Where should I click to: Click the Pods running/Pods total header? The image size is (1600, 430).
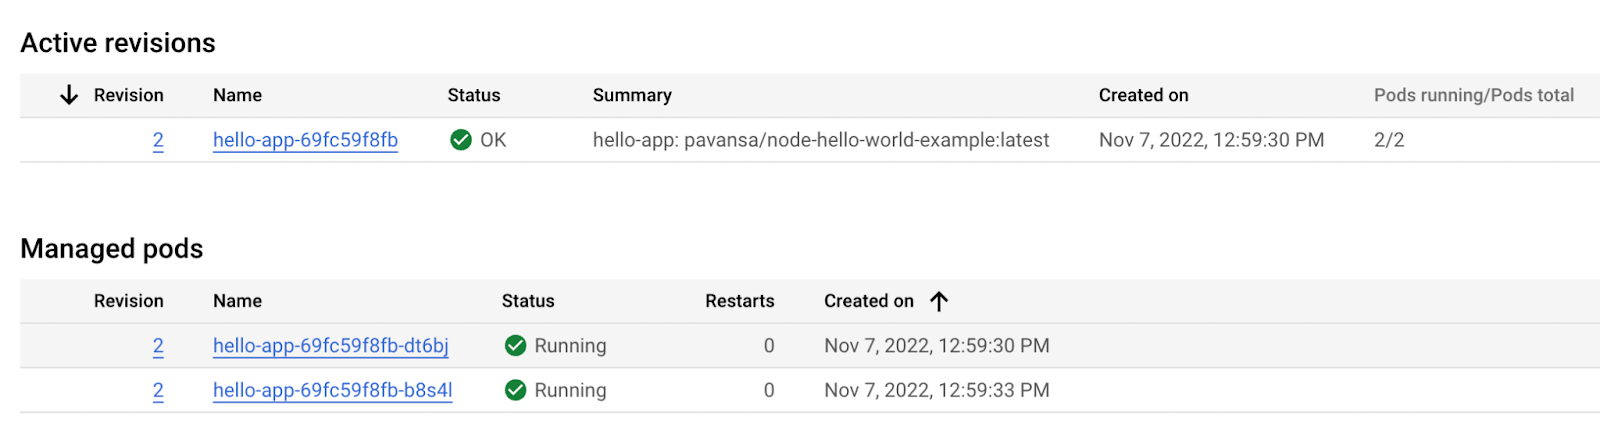click(x=1473, y=95)
